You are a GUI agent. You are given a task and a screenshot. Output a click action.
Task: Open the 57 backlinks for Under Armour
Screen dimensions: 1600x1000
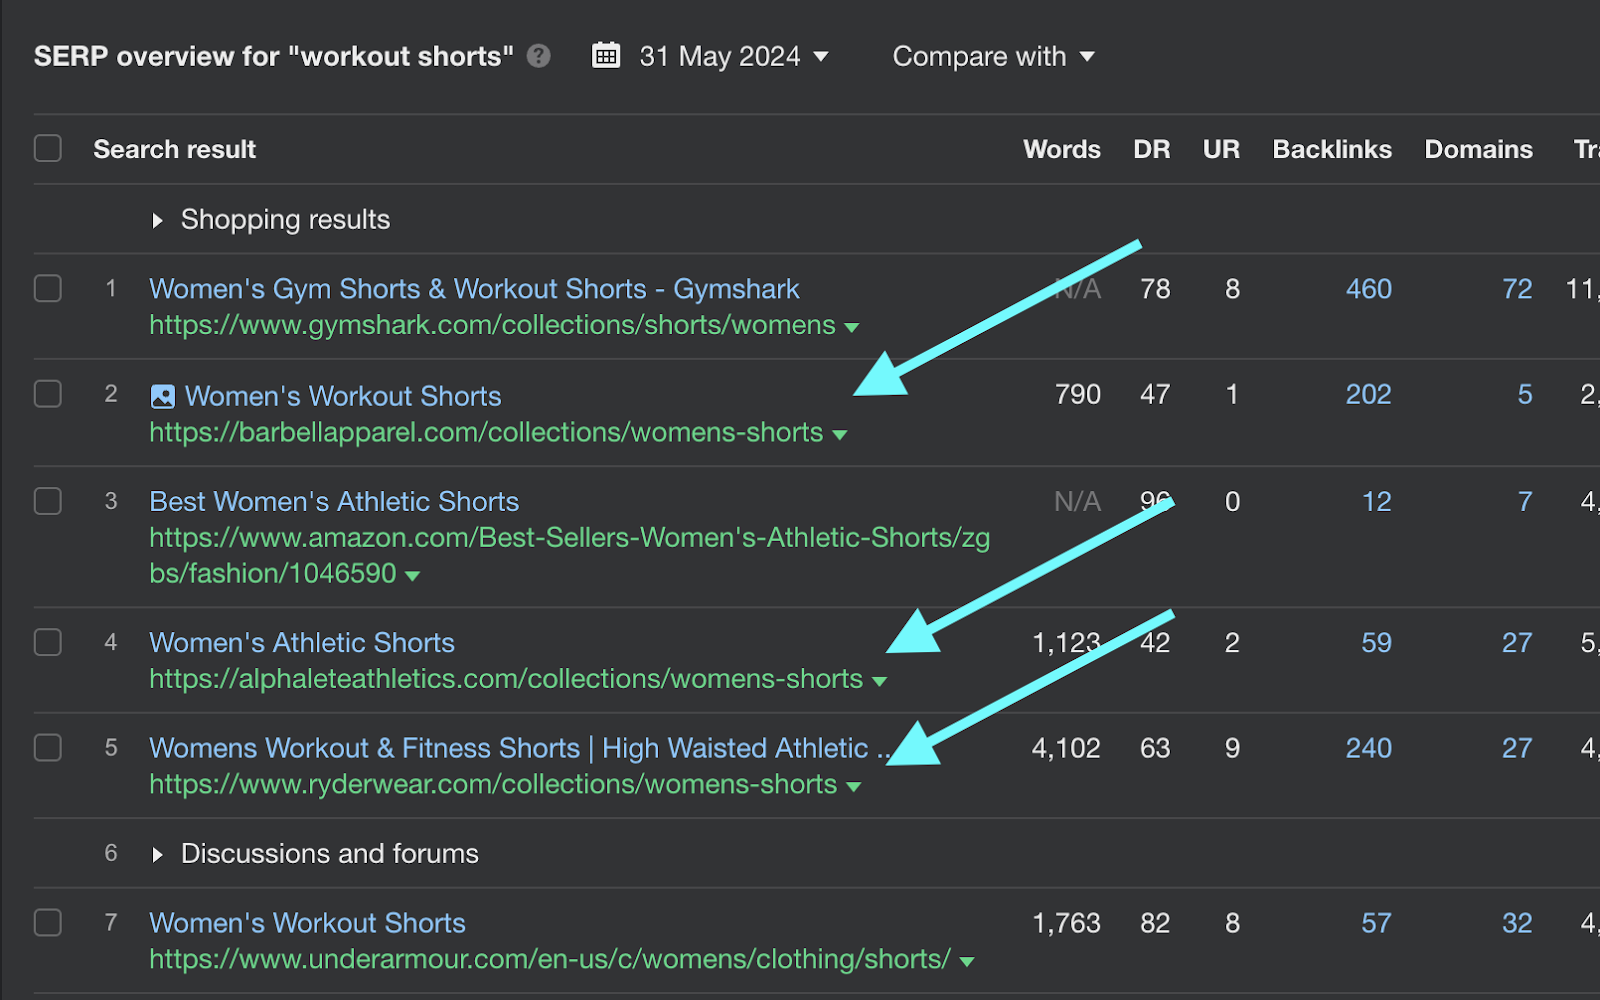(x=1377, y=923)
